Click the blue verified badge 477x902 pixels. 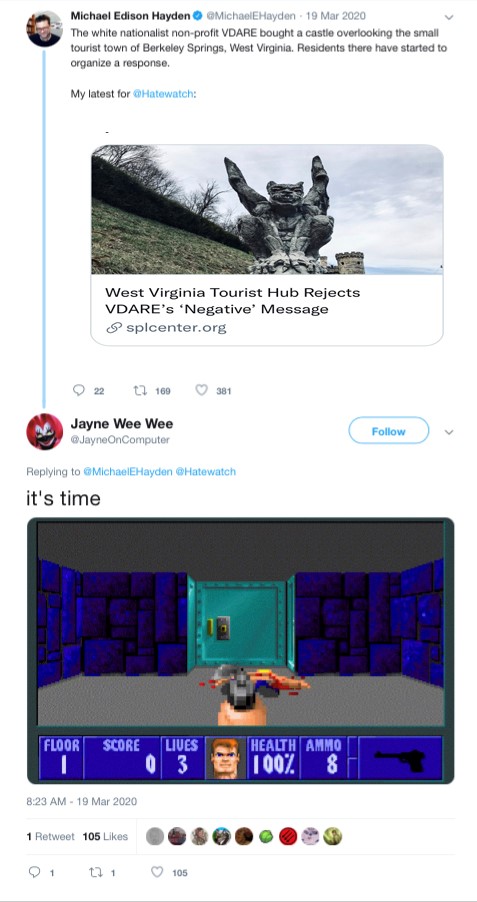[197, 16]
